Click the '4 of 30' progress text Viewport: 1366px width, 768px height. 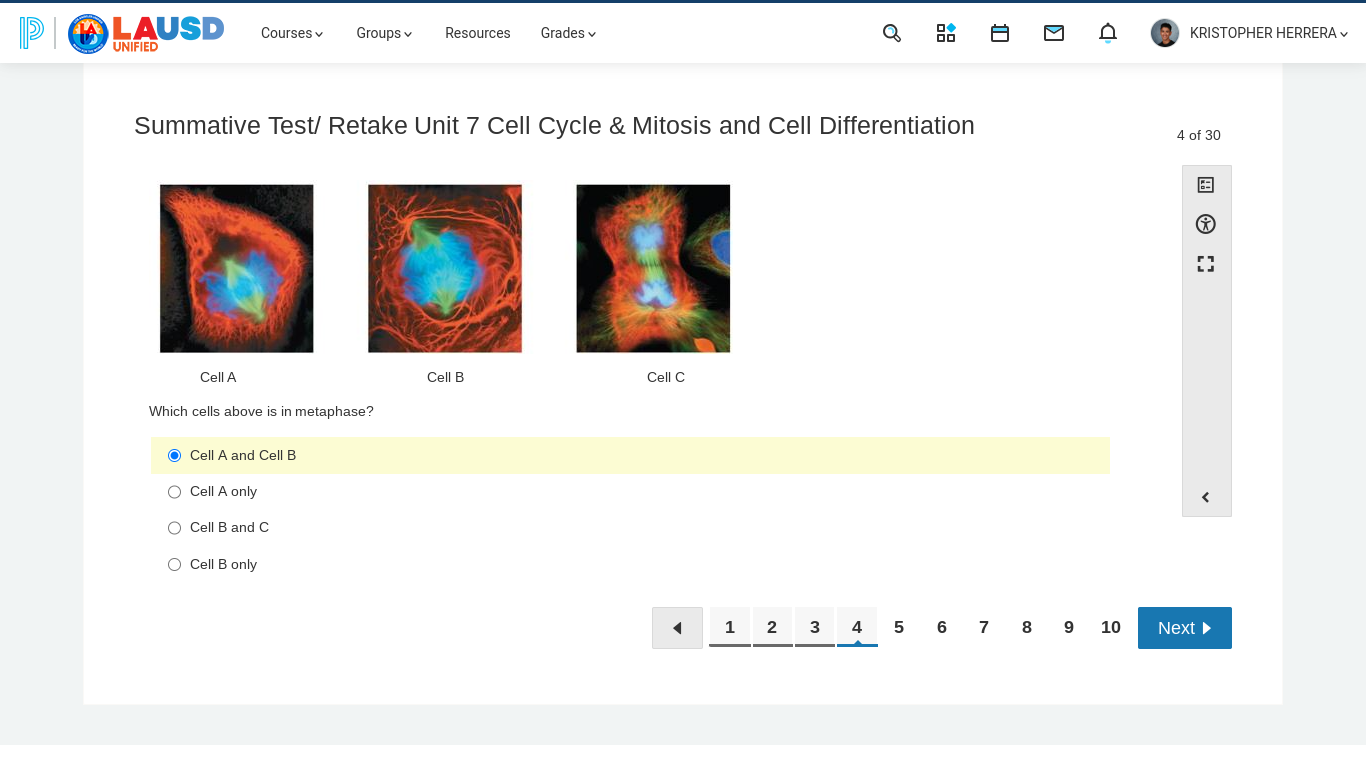1199,135
